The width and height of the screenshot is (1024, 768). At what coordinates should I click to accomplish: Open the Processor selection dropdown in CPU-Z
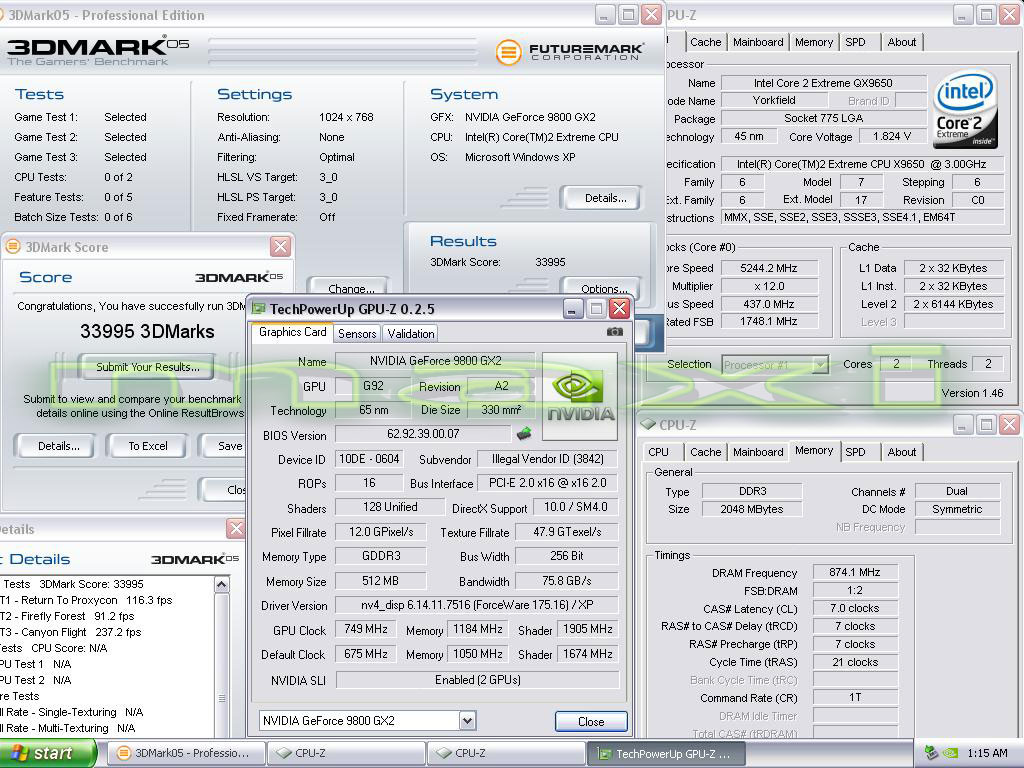(821, 364)
